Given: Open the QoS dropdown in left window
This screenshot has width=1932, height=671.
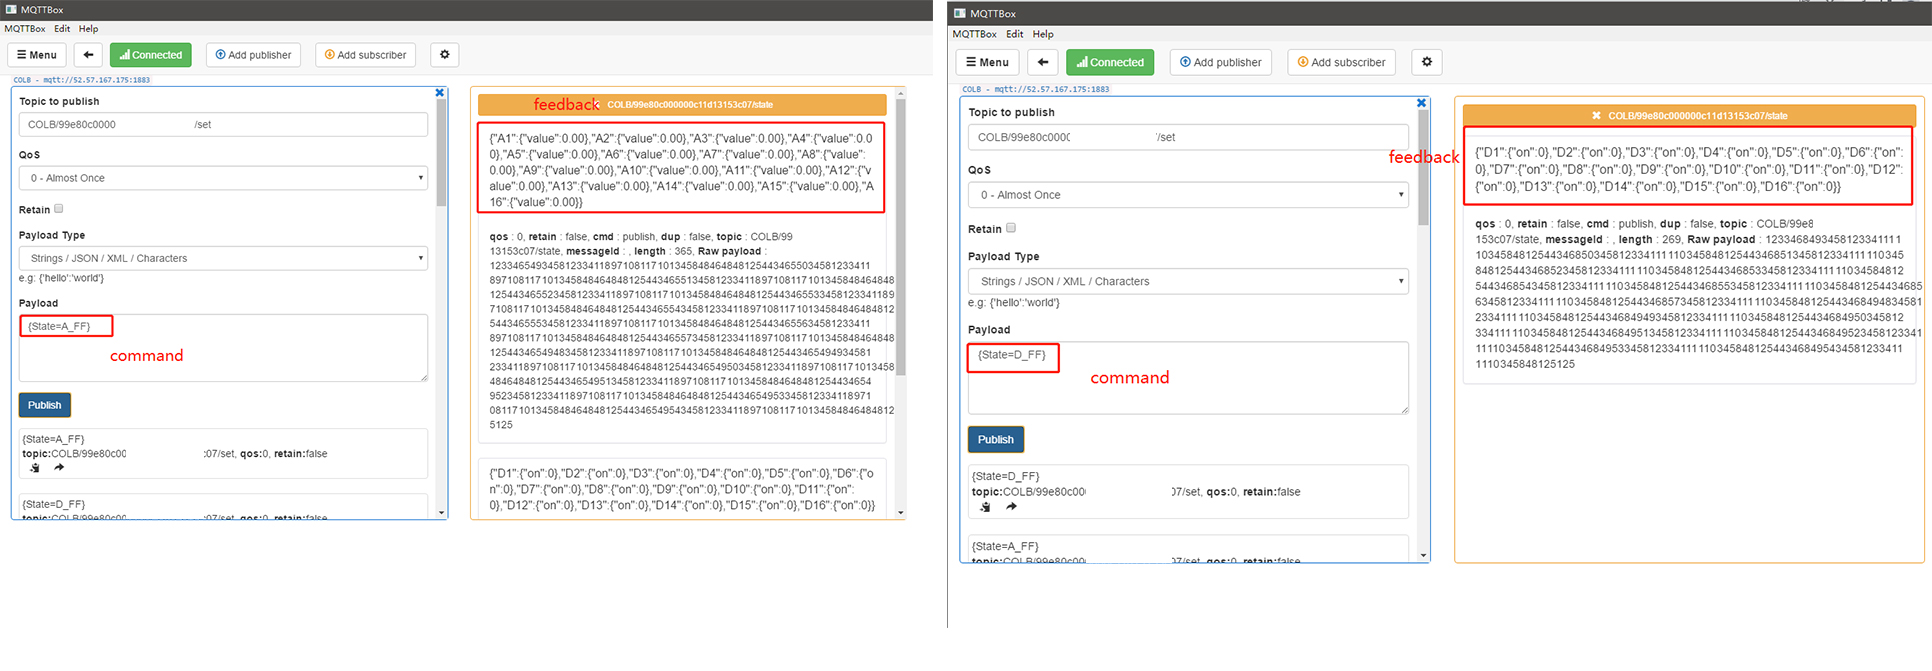Looking at the screenshot, I should pos(223,178).
